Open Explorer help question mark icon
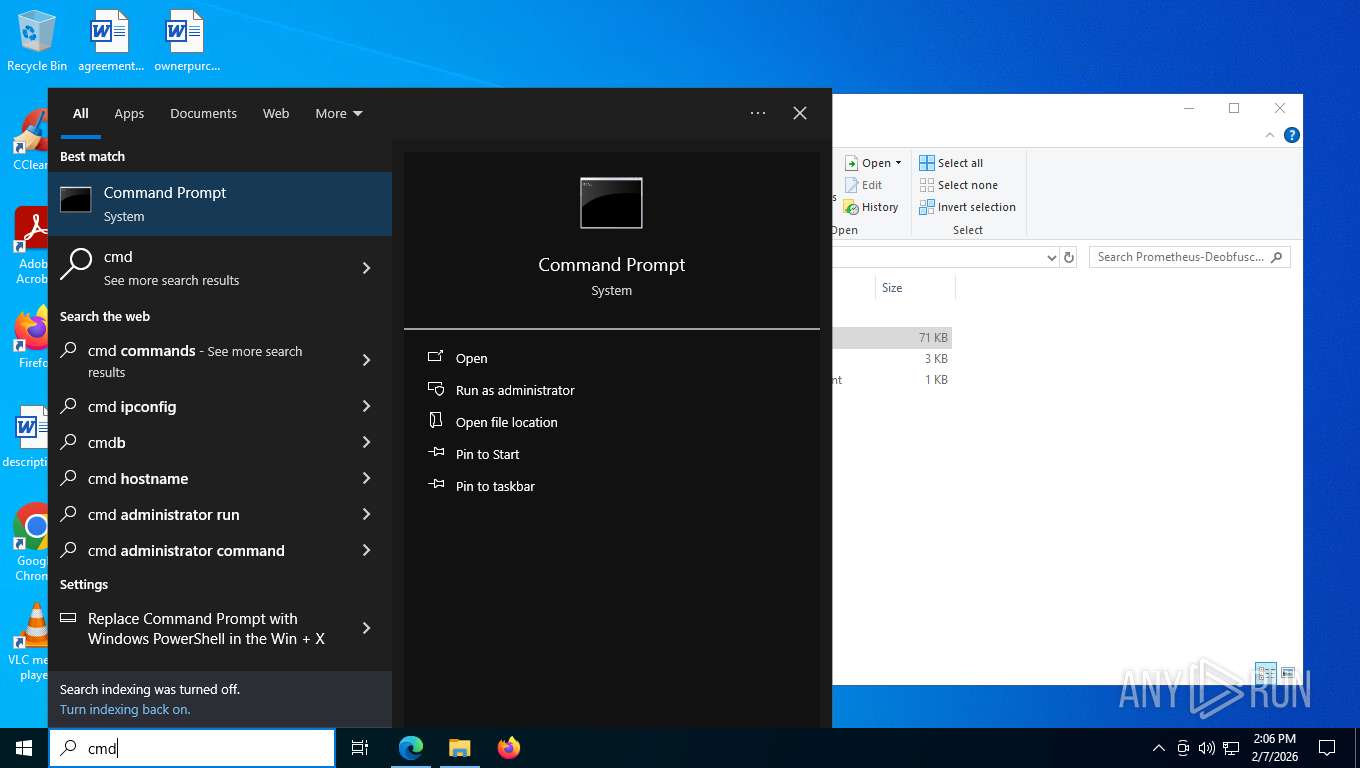1360x768 pixels. point(1292,135)
